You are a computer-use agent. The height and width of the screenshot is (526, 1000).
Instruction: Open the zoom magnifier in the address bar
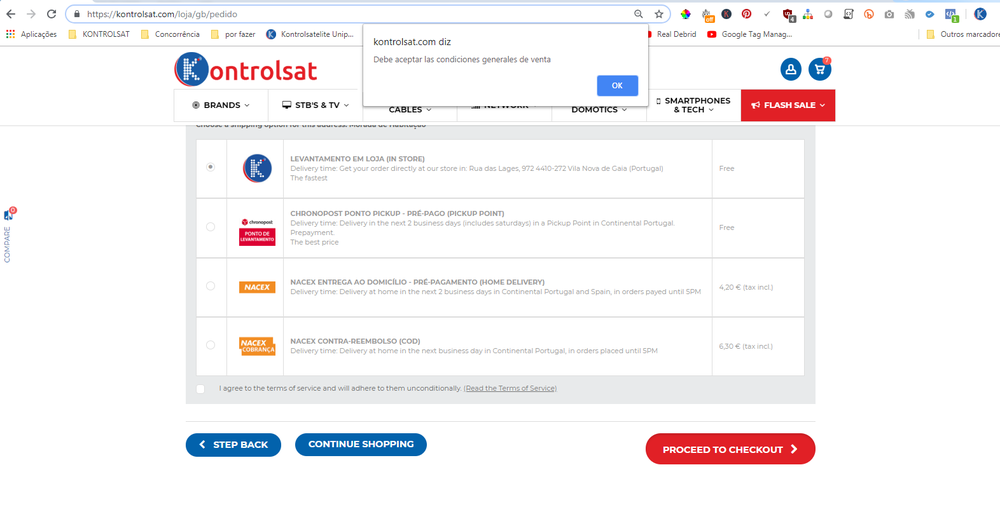pyautogui.click(x=638, y=14)
